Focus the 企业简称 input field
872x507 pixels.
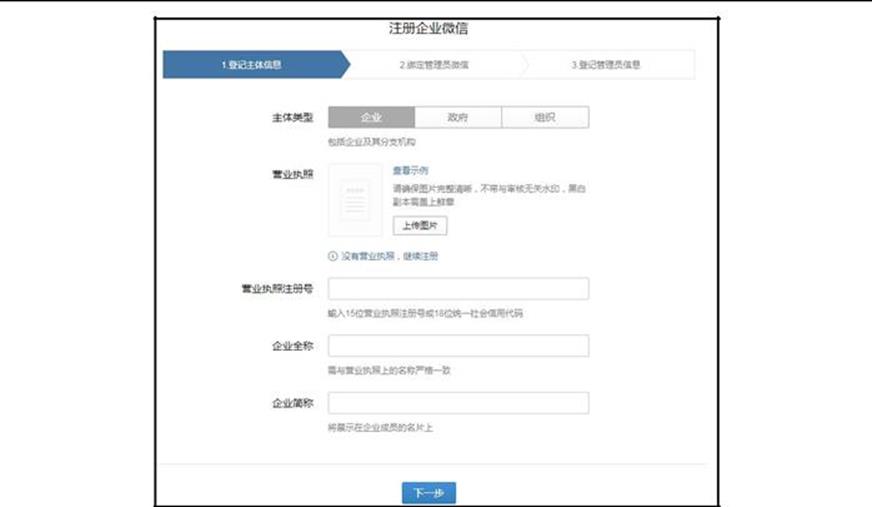click(x=458, y=403)
